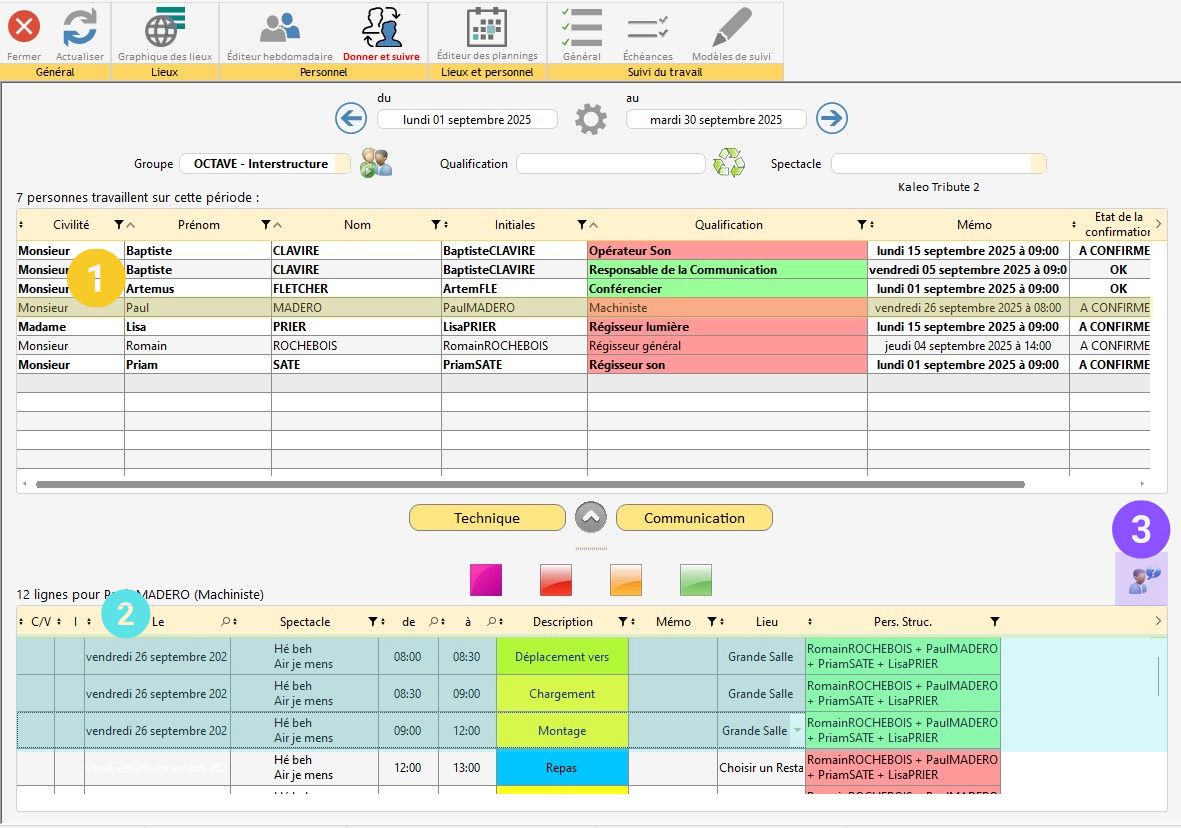Collapse panel with the round chevron button
This screenshot has width=1181, height=828.
[x=591, y=518]
